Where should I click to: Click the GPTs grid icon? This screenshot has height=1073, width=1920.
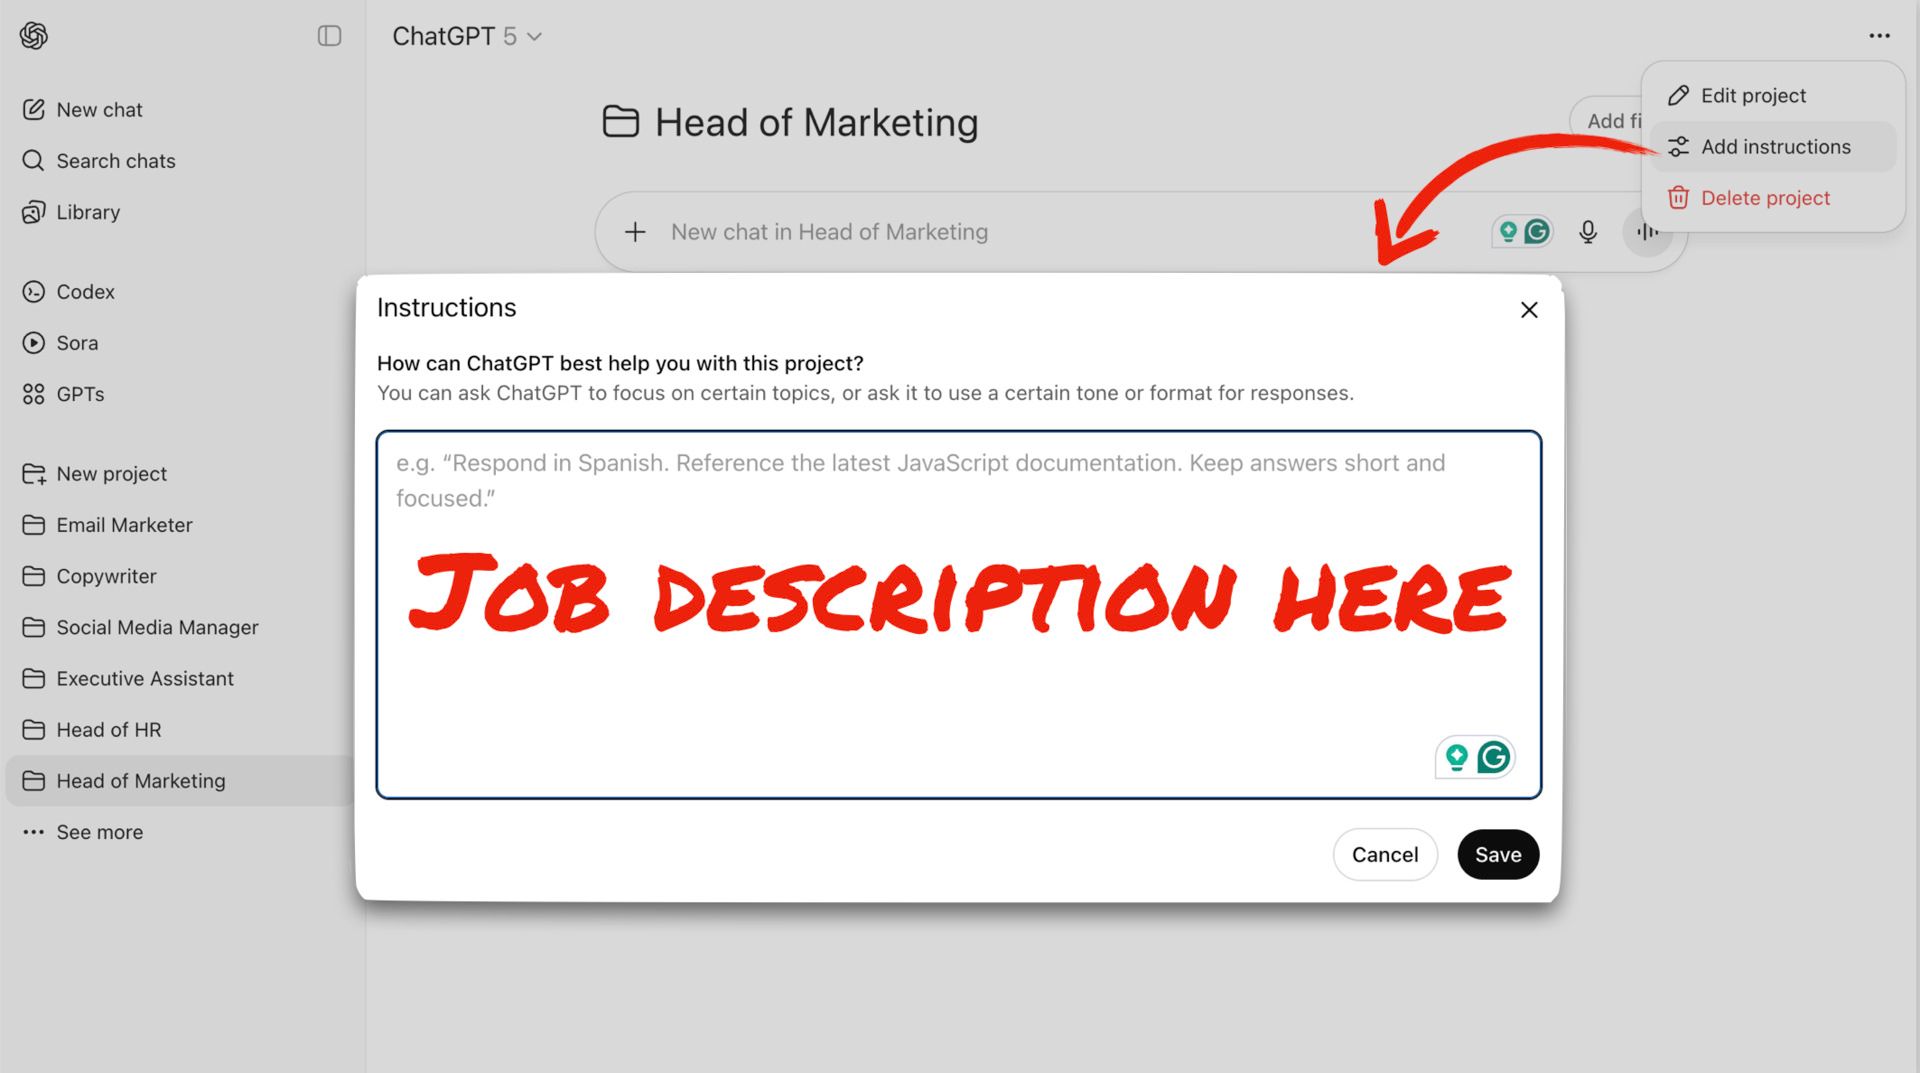34,394
